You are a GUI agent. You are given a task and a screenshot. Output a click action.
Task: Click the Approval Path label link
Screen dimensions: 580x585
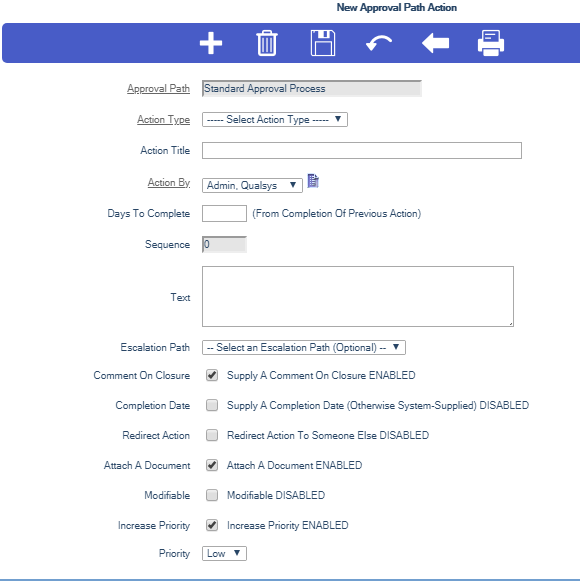[159, 88]
